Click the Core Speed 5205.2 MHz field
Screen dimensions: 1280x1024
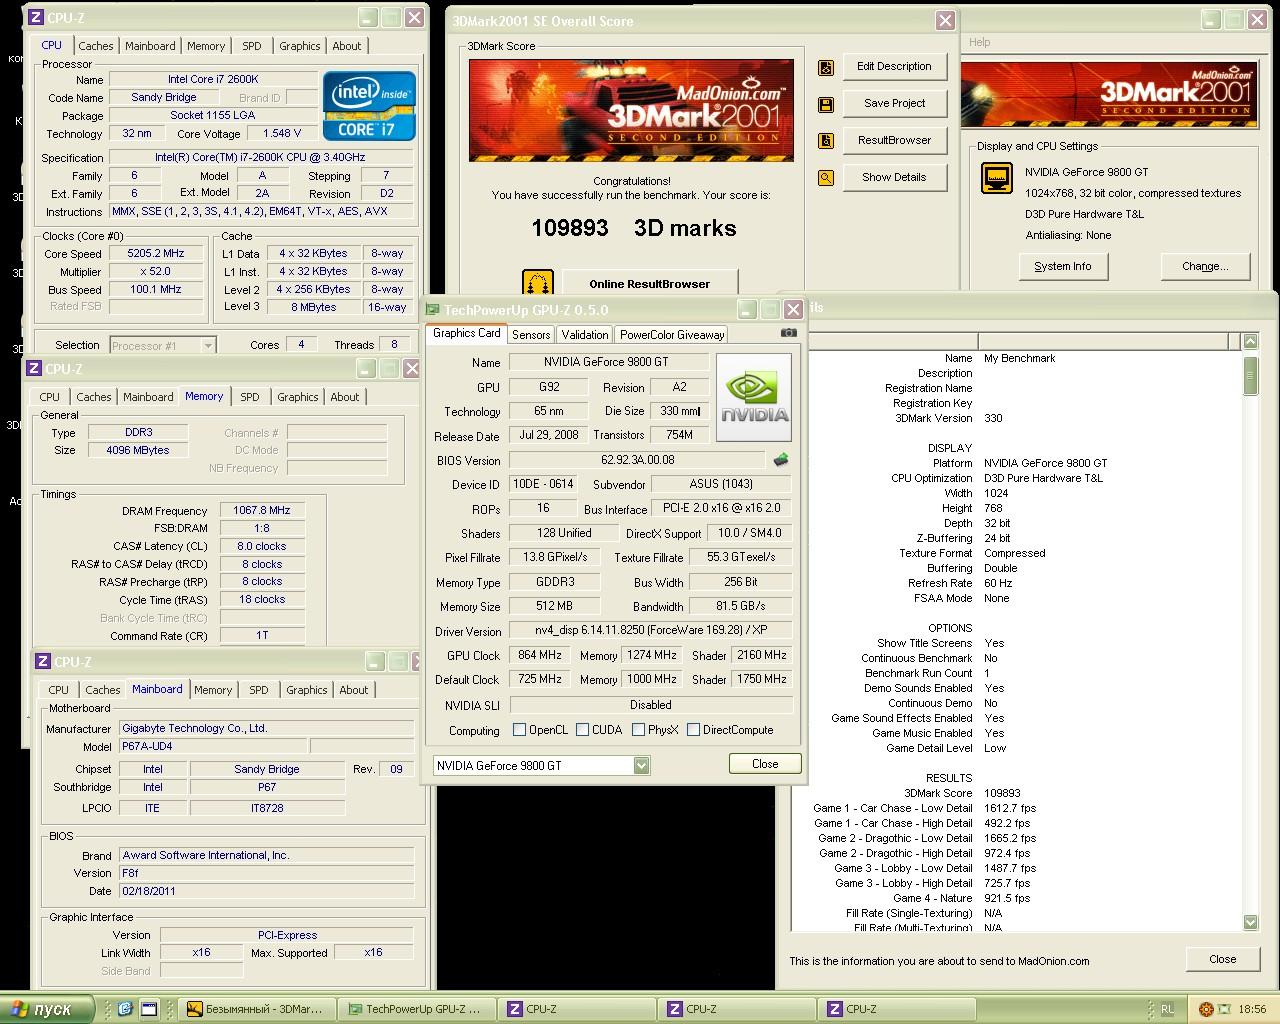click(157, 254)
